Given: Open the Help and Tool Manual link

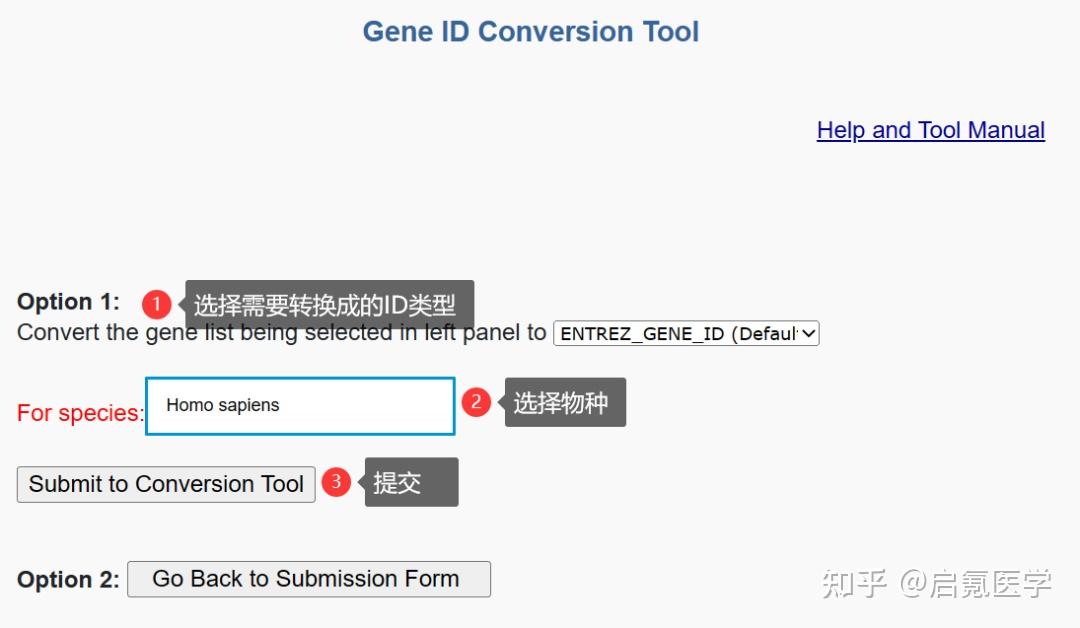Looking at the screenshot, I should pyautogui.click(x=930, y=130).
